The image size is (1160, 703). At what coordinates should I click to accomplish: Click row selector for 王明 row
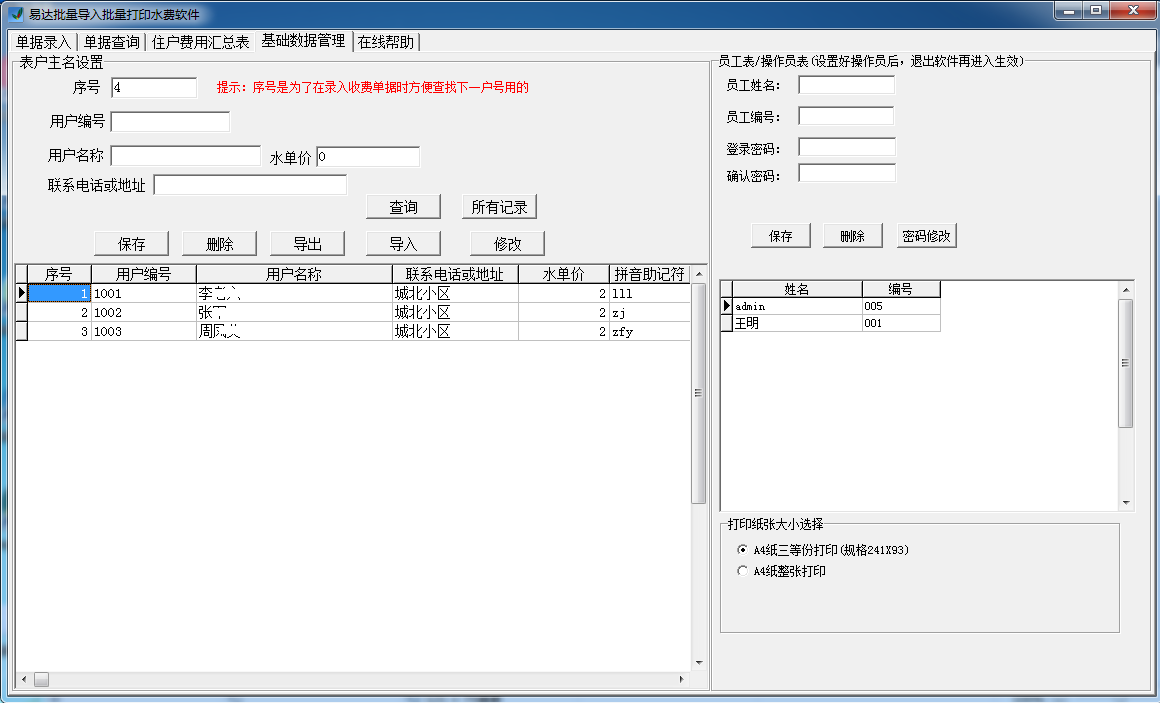pos(726,323)
